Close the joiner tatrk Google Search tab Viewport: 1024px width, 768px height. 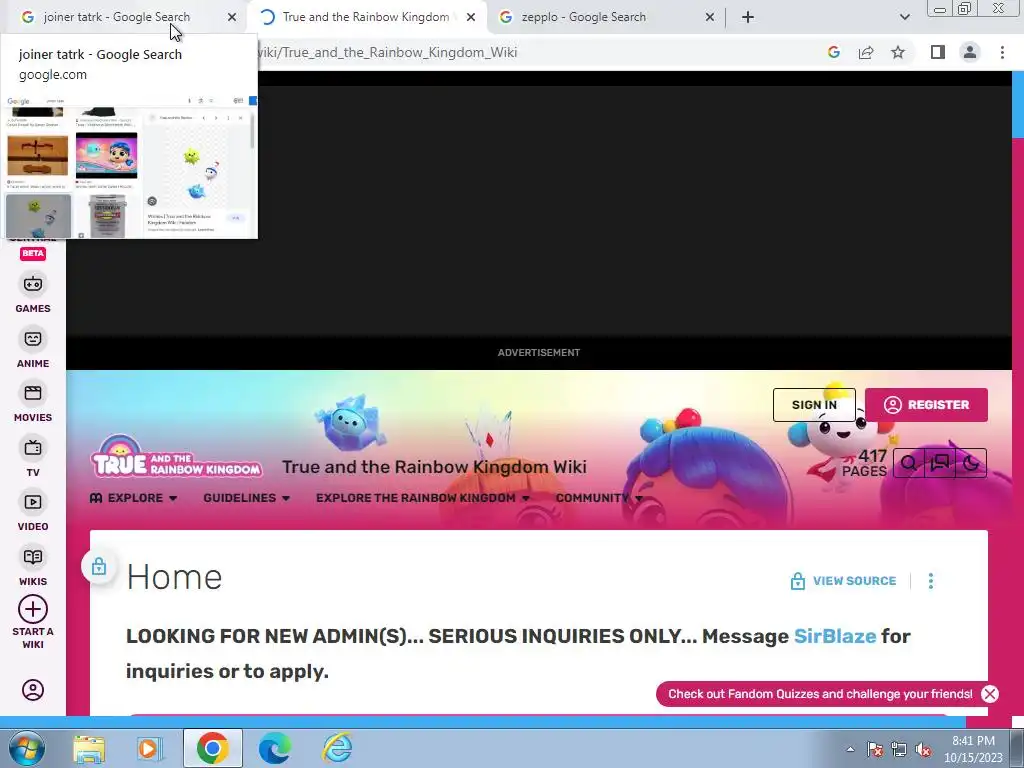click(x=232, y=17)
